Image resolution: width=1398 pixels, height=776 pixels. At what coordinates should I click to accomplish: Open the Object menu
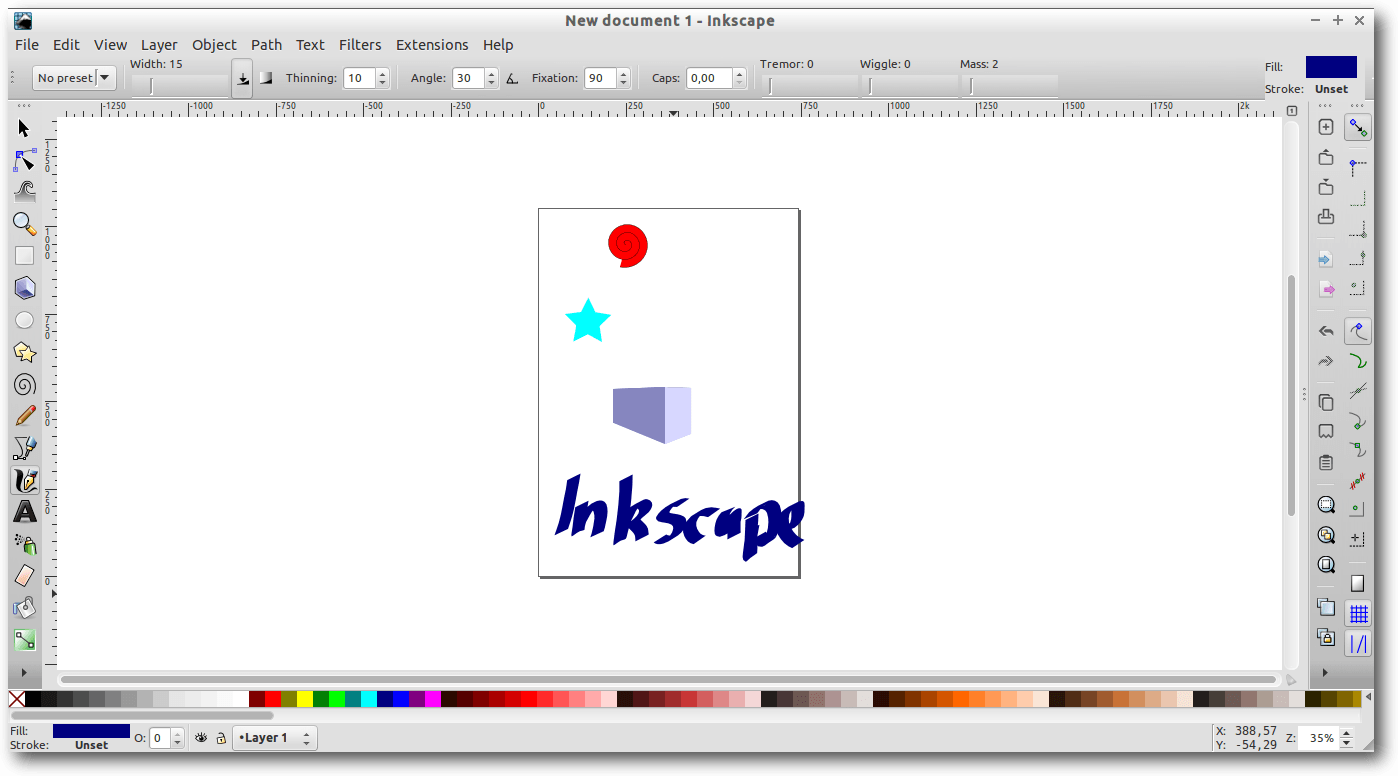[214, 45]
